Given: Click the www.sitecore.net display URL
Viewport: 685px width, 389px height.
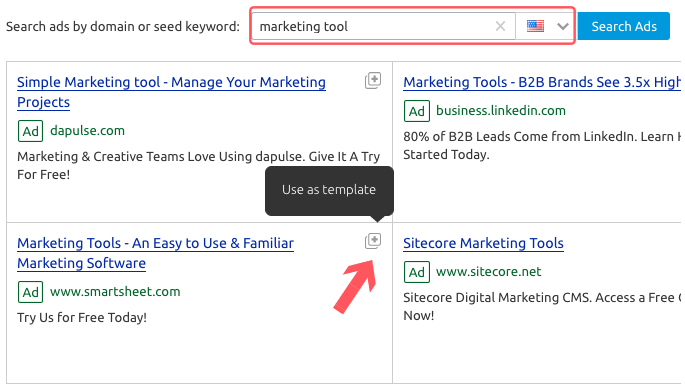Looking at the screenshot, I should coord(488,271).
